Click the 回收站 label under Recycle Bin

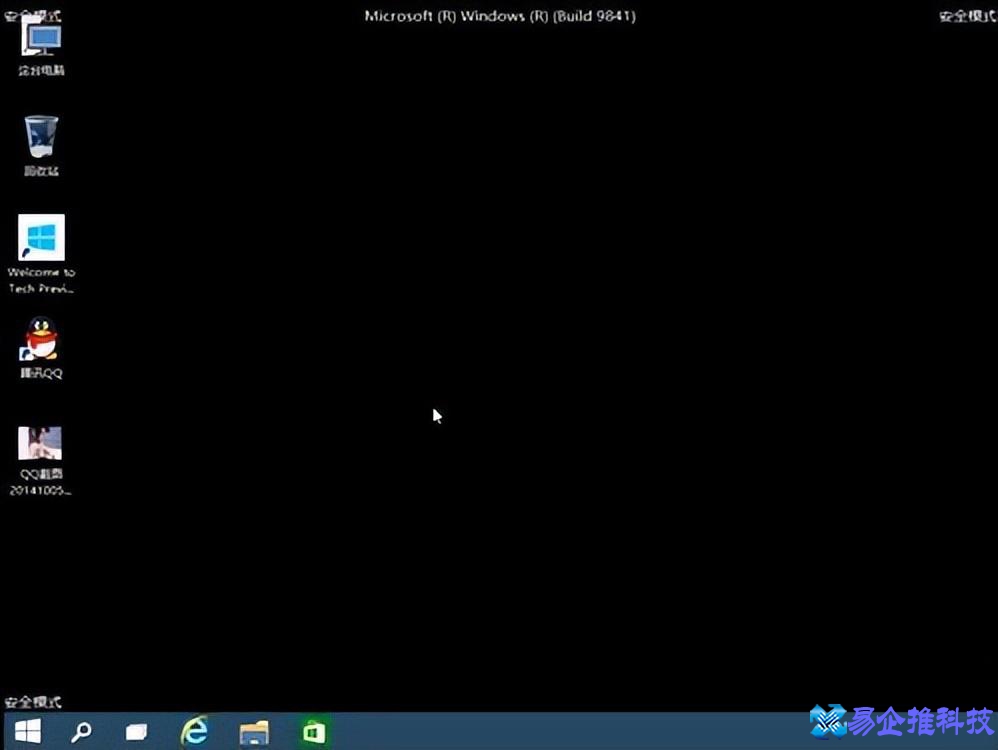point(41,171)
